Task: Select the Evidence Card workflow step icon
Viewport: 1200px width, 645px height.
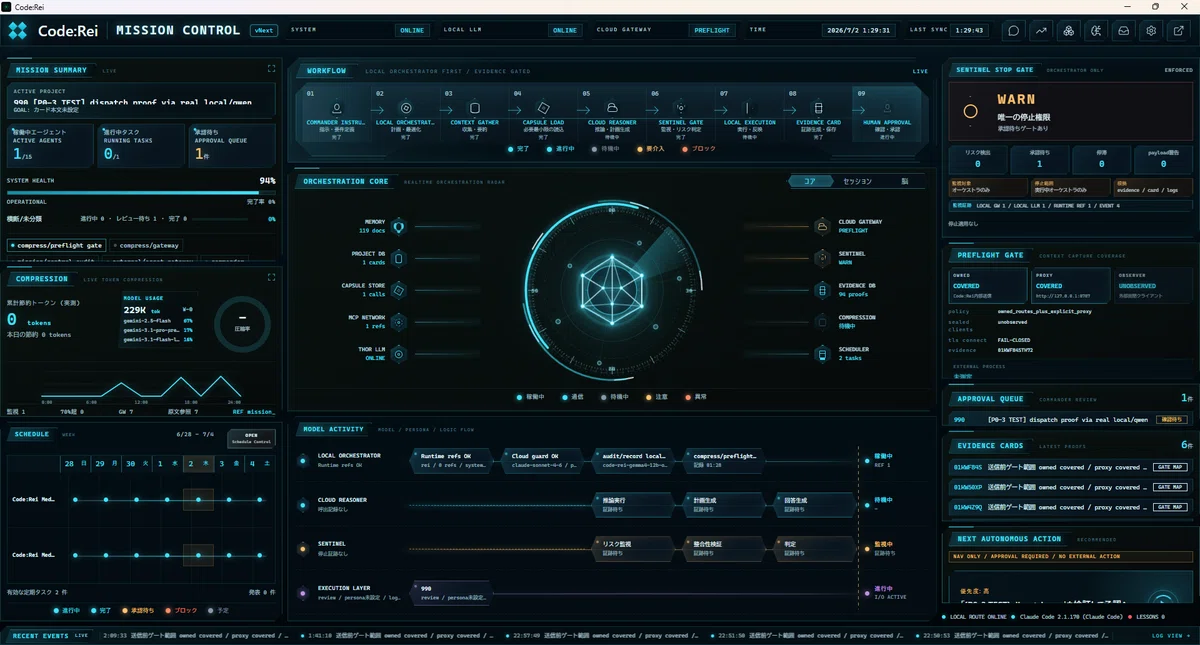Action: point(818,108)
